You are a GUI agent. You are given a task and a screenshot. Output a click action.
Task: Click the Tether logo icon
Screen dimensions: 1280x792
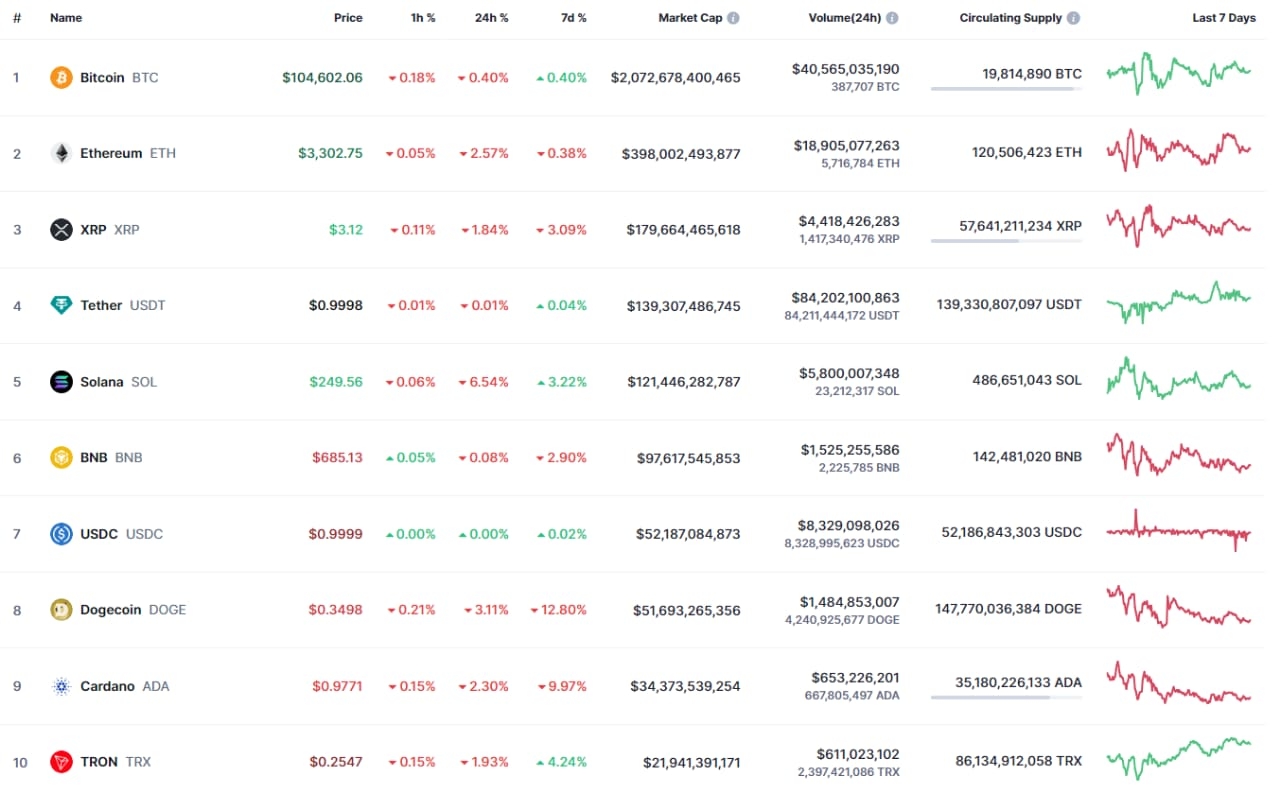point(62,305)
